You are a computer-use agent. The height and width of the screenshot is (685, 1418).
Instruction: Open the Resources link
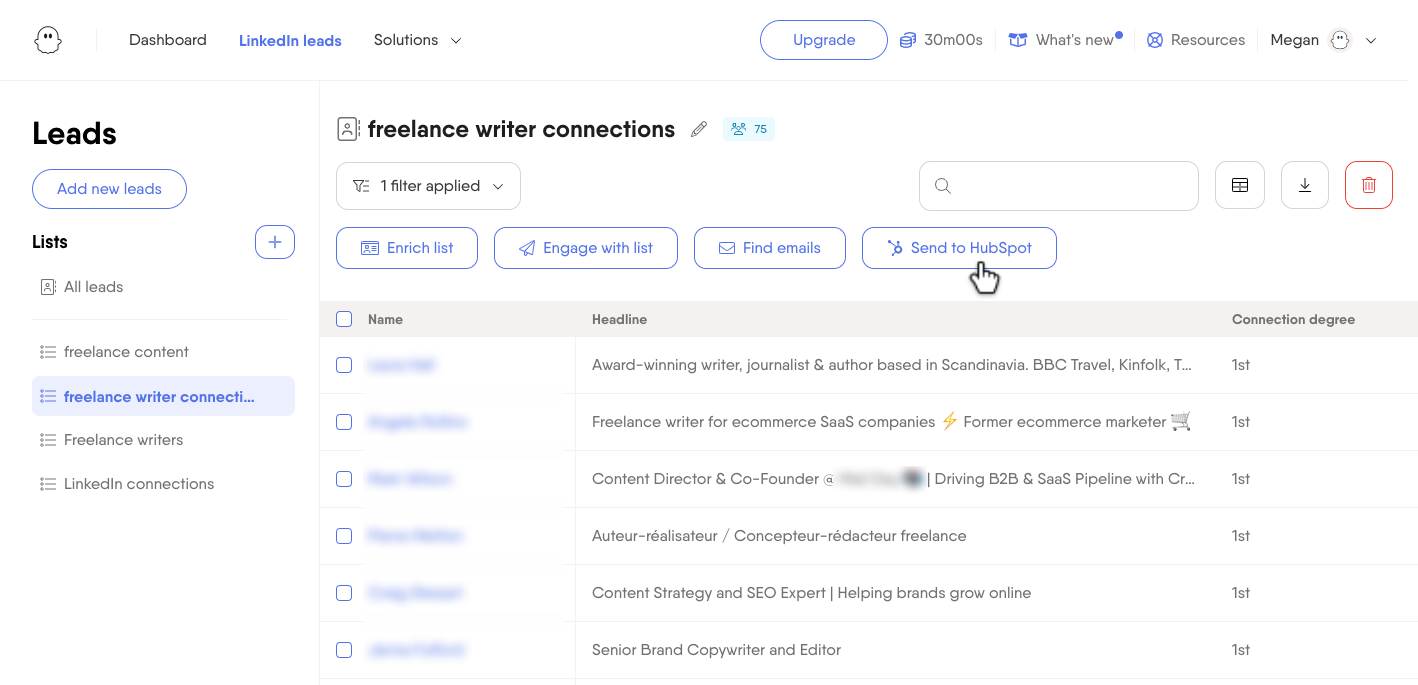(1195, 40)
